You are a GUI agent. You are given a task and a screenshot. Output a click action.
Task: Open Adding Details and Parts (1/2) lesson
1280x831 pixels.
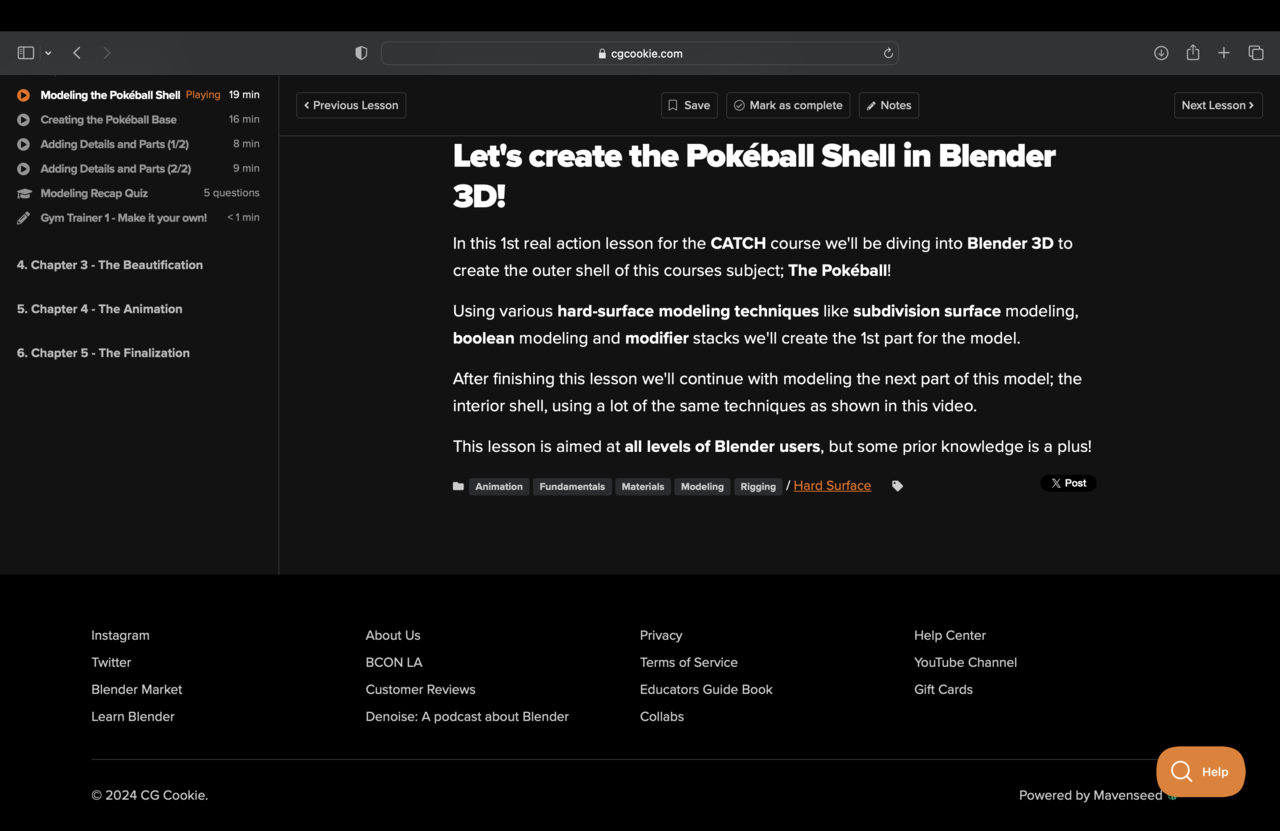click(114, 144)
